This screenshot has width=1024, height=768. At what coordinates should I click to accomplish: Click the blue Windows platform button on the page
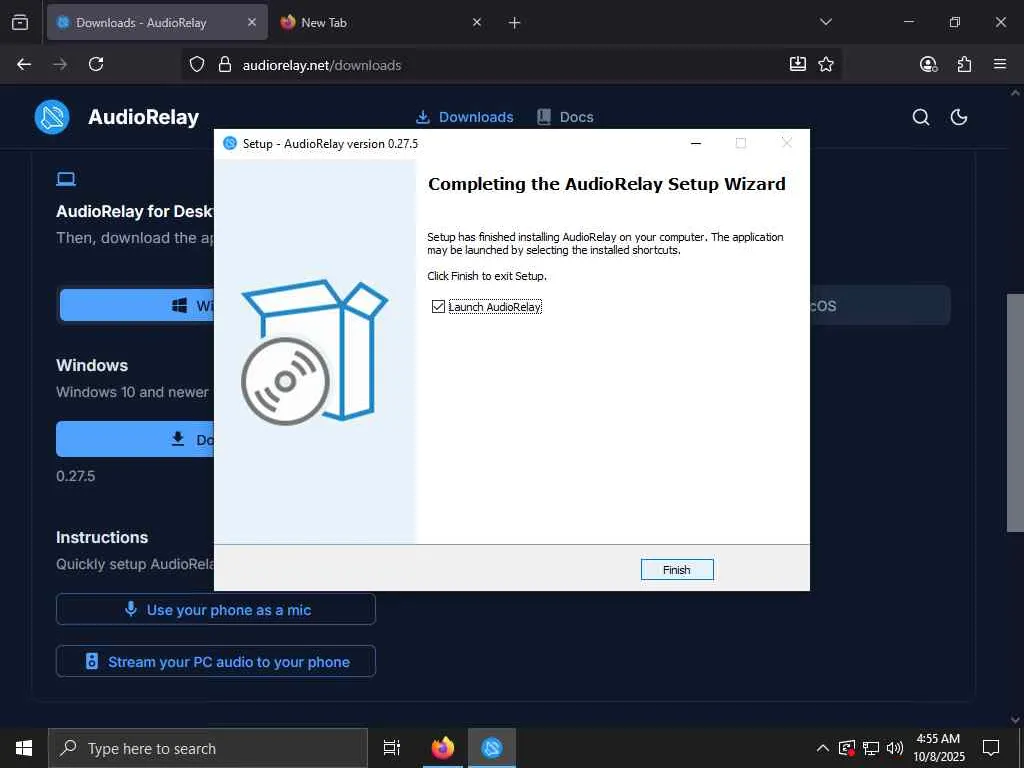(137, 305)
